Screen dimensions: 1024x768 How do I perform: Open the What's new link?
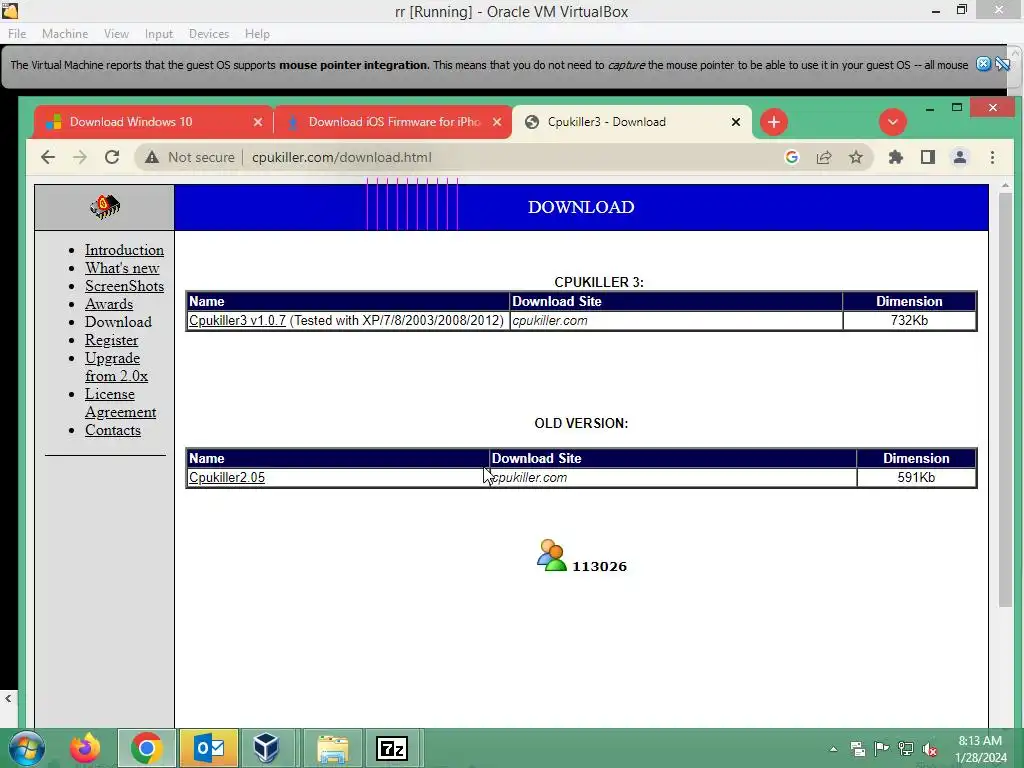(122, 268)
